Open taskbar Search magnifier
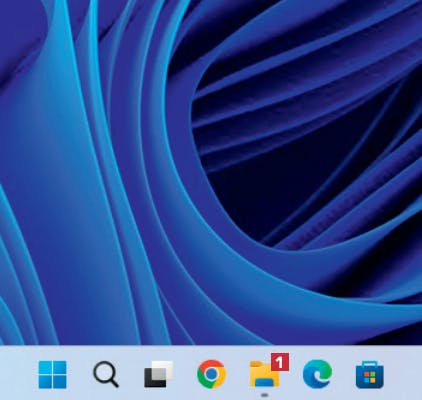 pos(106,374)
